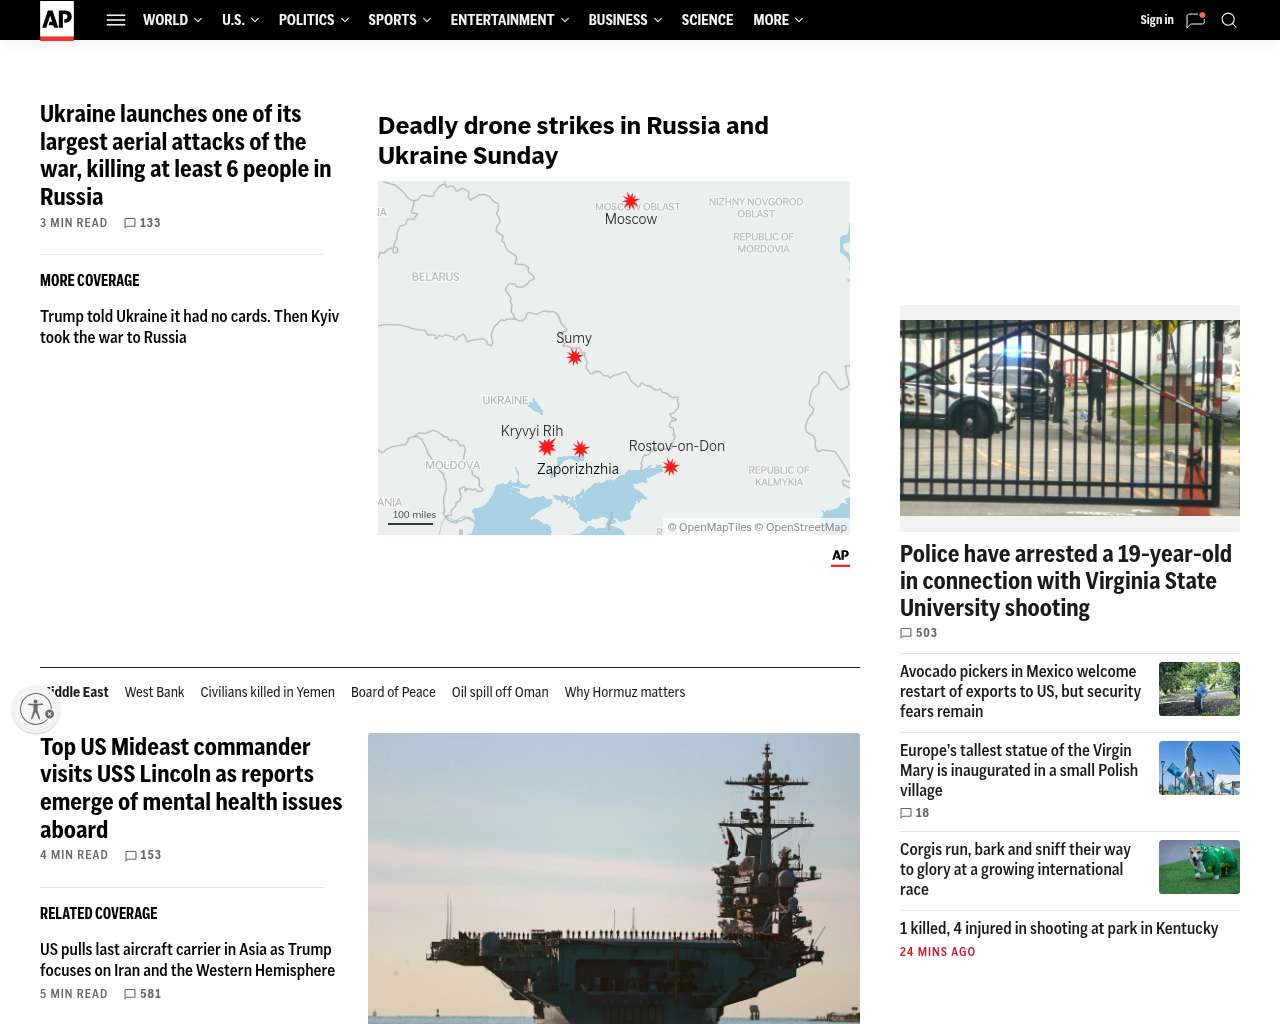Go to the AP logo homepage

point(57,20)
